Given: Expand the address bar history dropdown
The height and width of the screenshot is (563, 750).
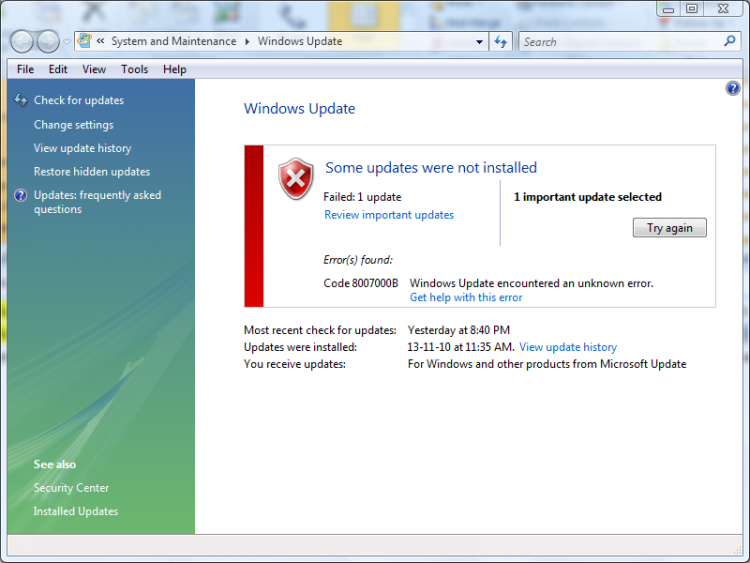Looking at the screenshot, I should pos(479,42).
